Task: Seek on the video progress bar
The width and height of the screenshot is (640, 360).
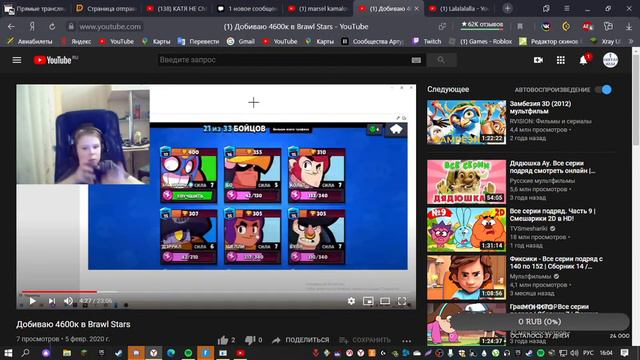Action: pyautogui.click(x=216, y=291)
